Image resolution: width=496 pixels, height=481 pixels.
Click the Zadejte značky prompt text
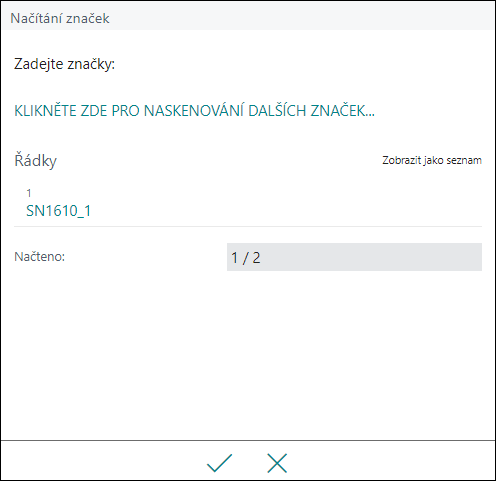point(64,64)
